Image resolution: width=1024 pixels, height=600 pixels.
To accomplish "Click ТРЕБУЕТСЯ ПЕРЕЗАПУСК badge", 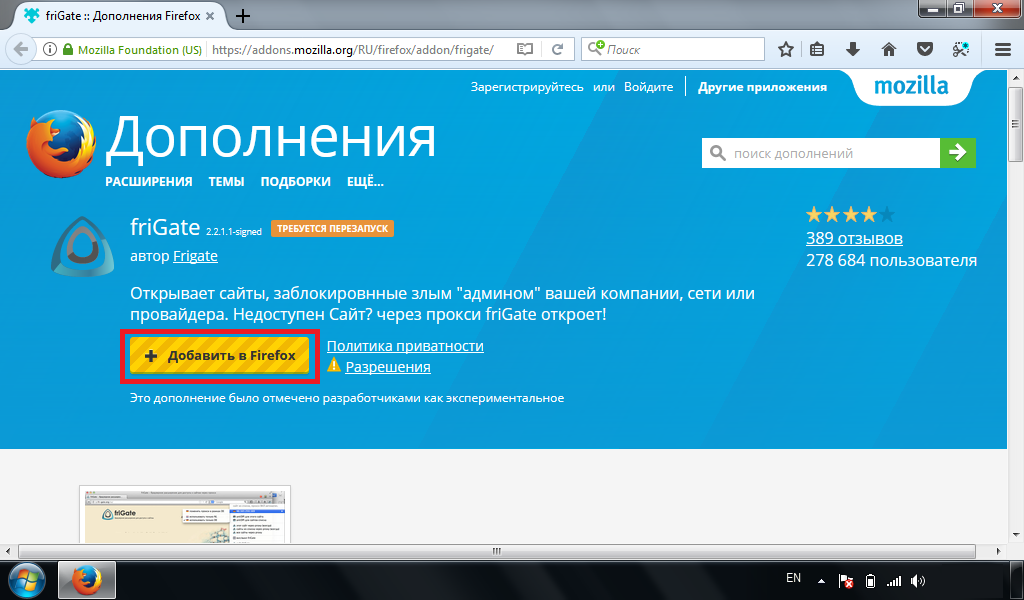I will tap(332, 229).
